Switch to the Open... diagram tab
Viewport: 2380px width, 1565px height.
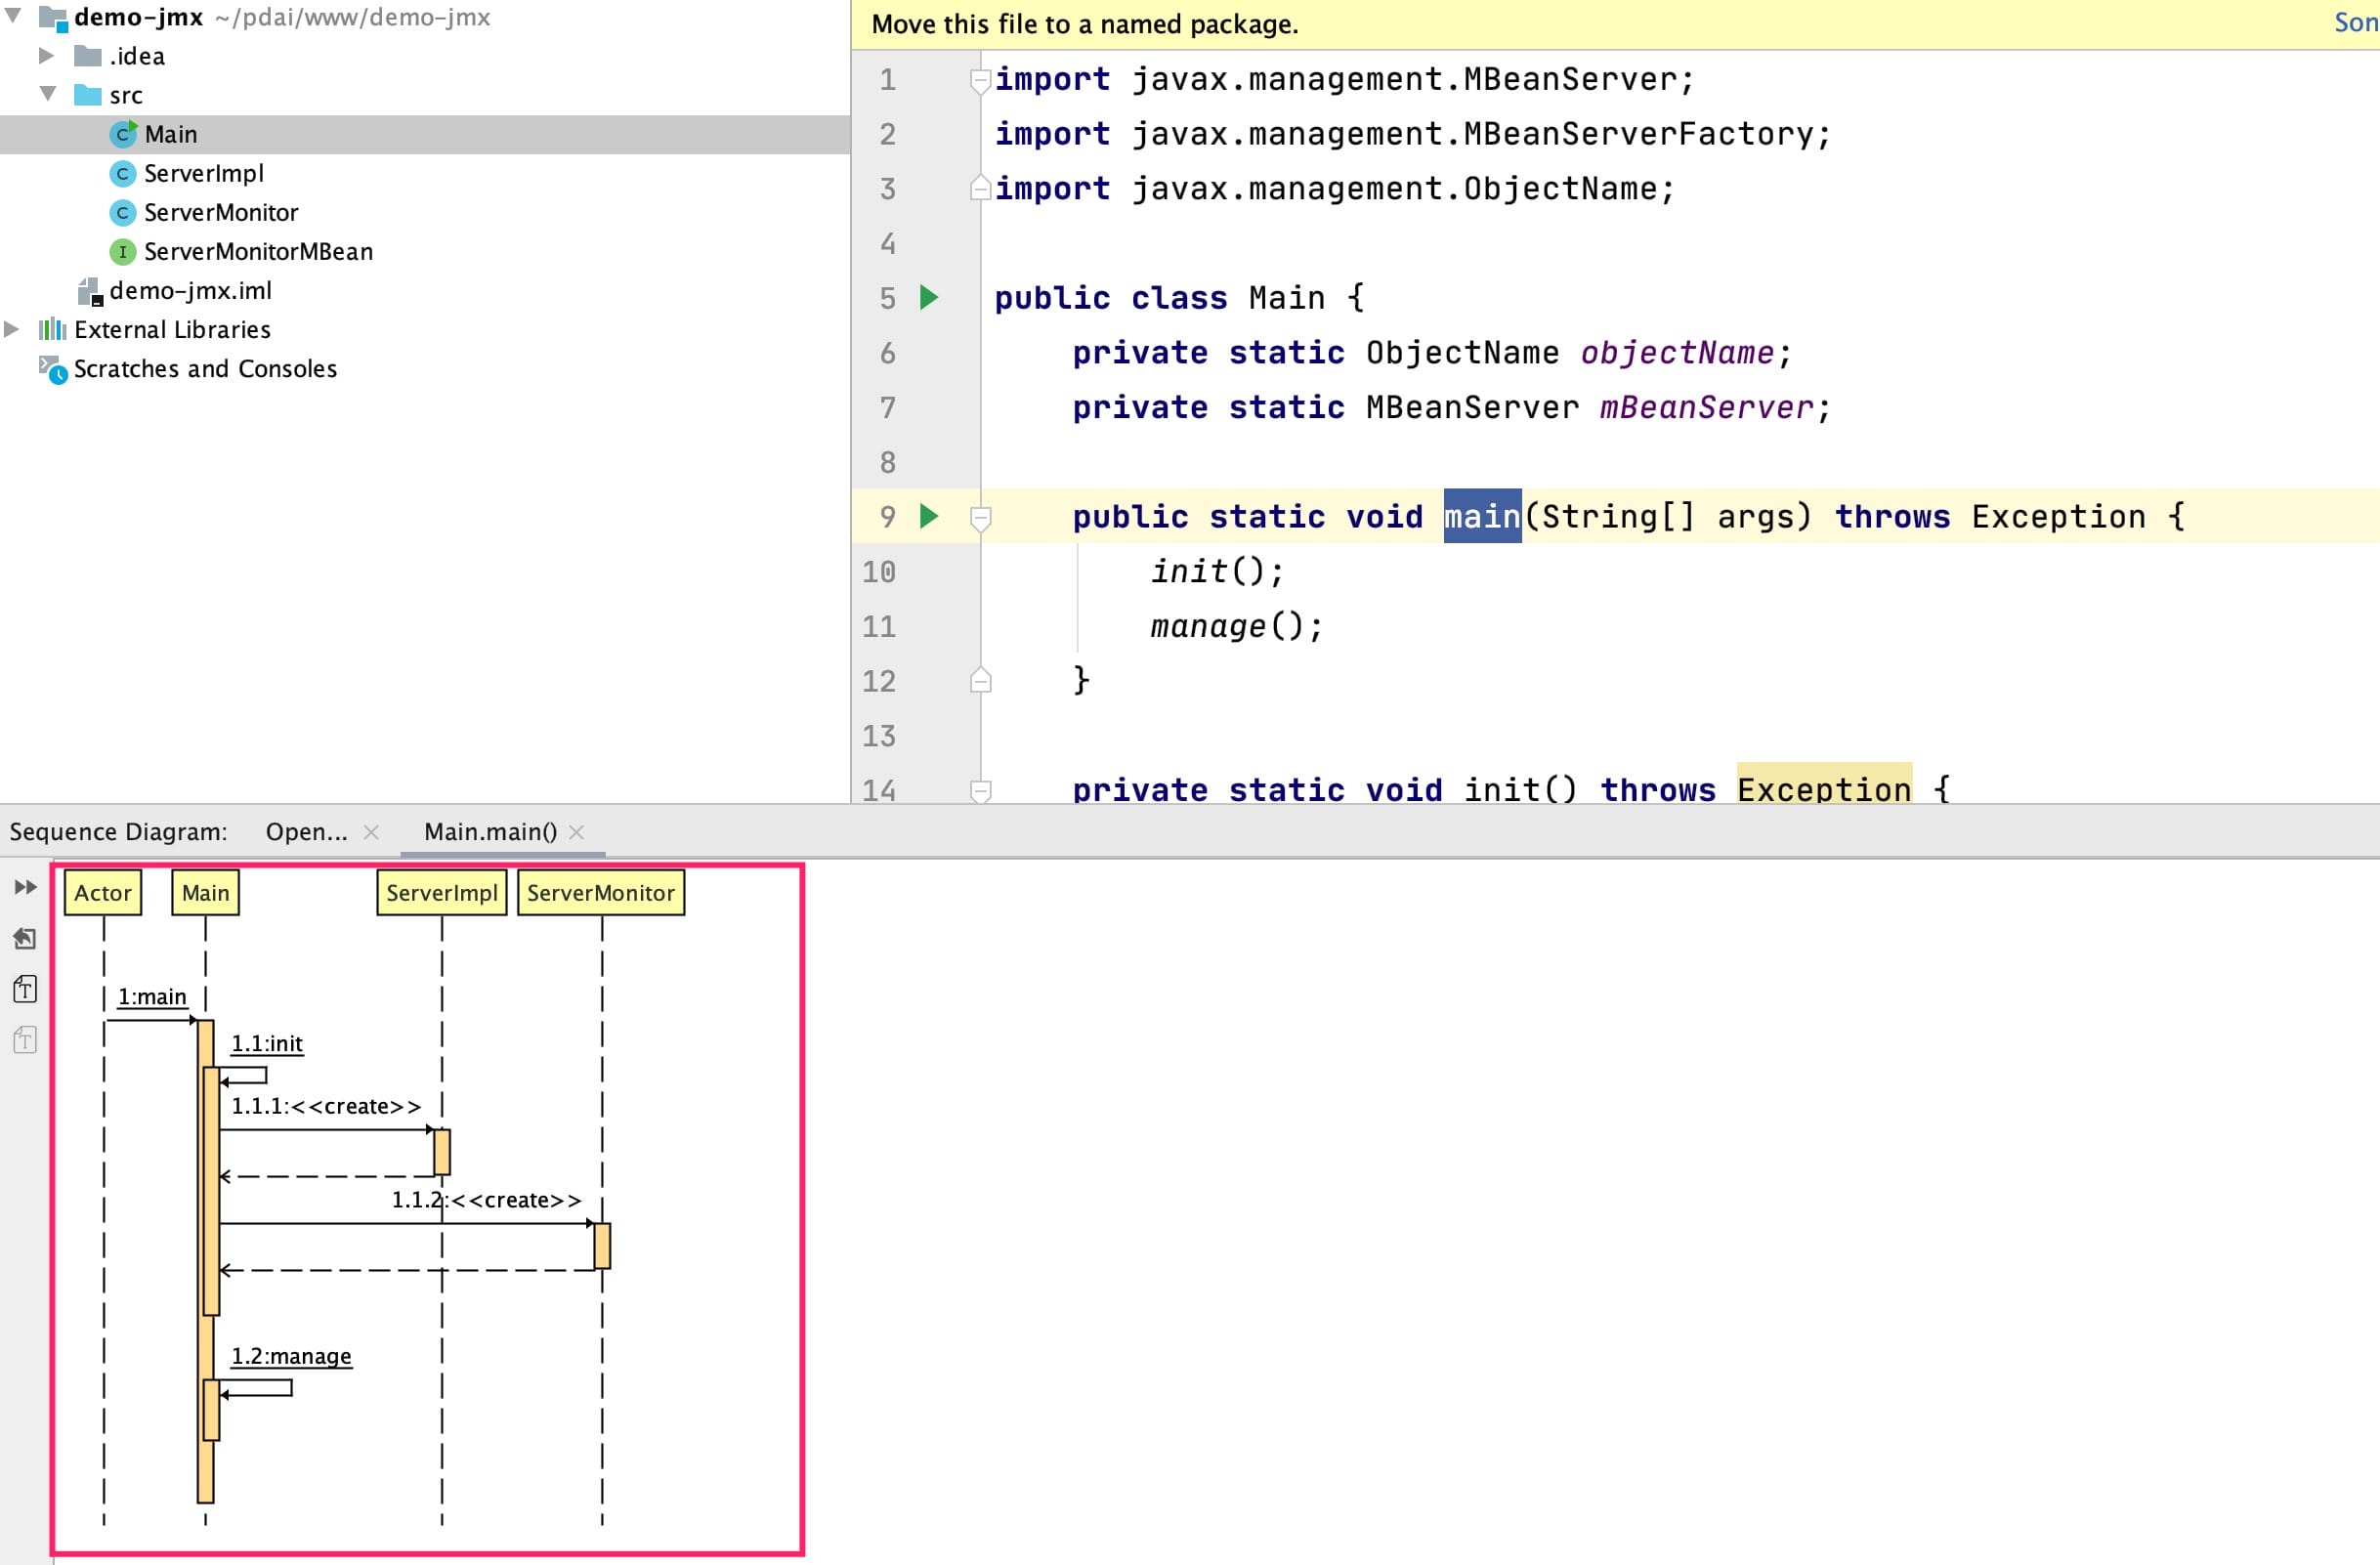[306, 832]
